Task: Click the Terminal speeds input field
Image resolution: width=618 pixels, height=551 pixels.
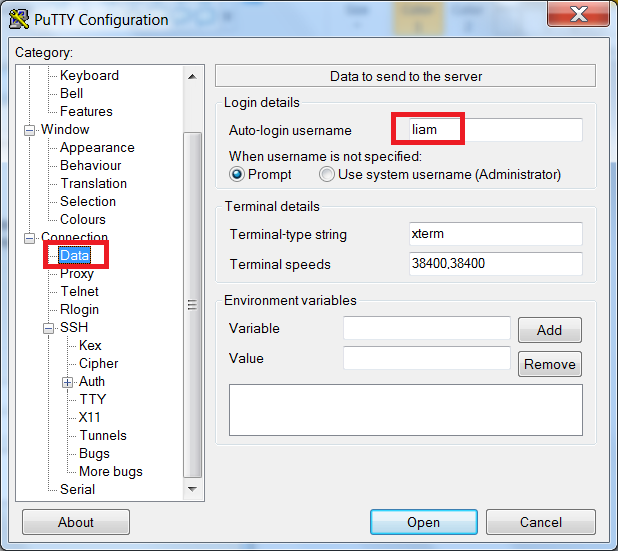Action: tap(496, 264)
